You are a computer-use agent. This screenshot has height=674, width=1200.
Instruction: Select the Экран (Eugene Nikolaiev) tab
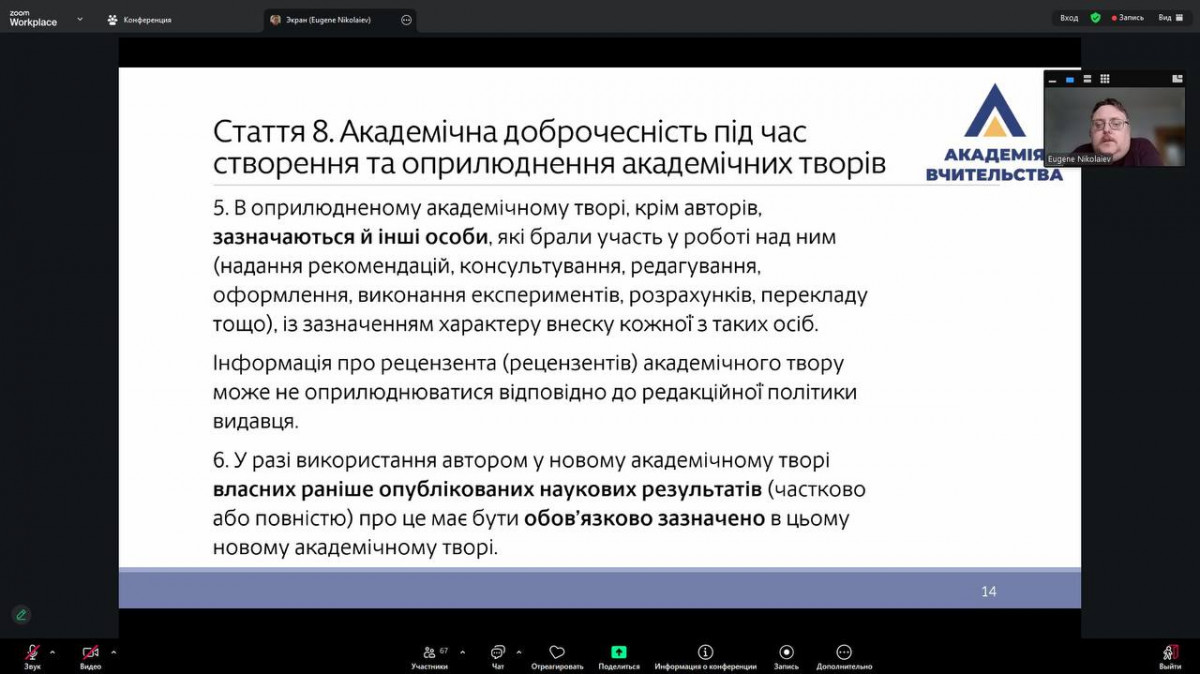coord(333,19)
